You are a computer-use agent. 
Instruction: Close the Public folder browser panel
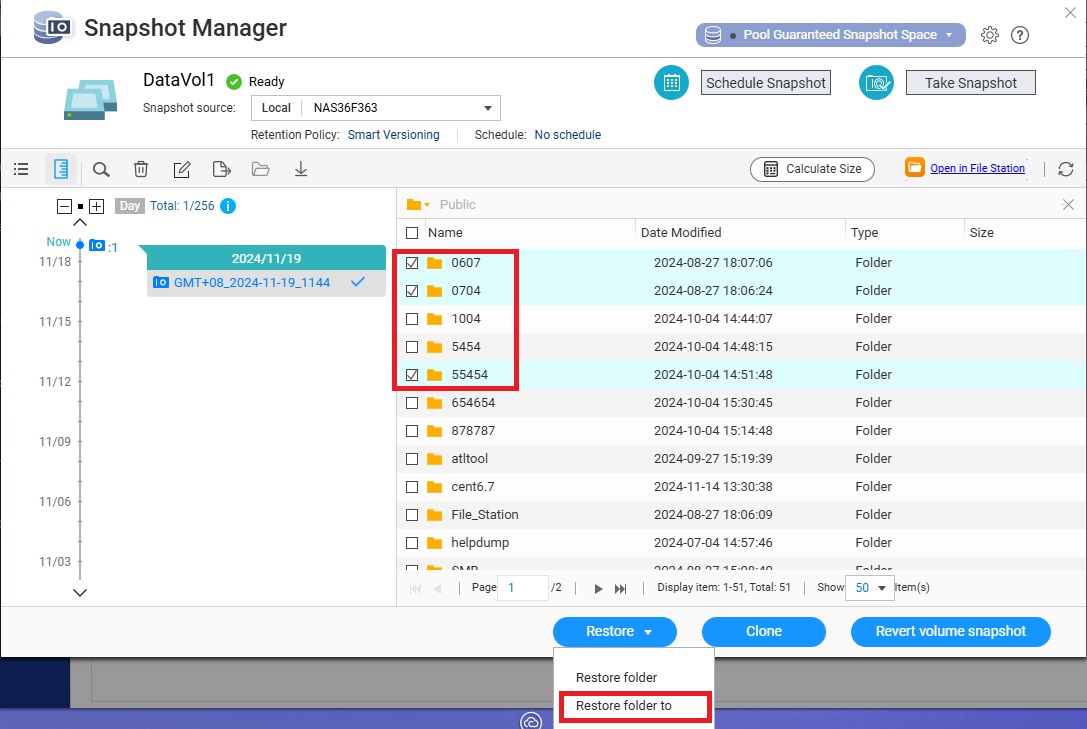point(1068,204)
